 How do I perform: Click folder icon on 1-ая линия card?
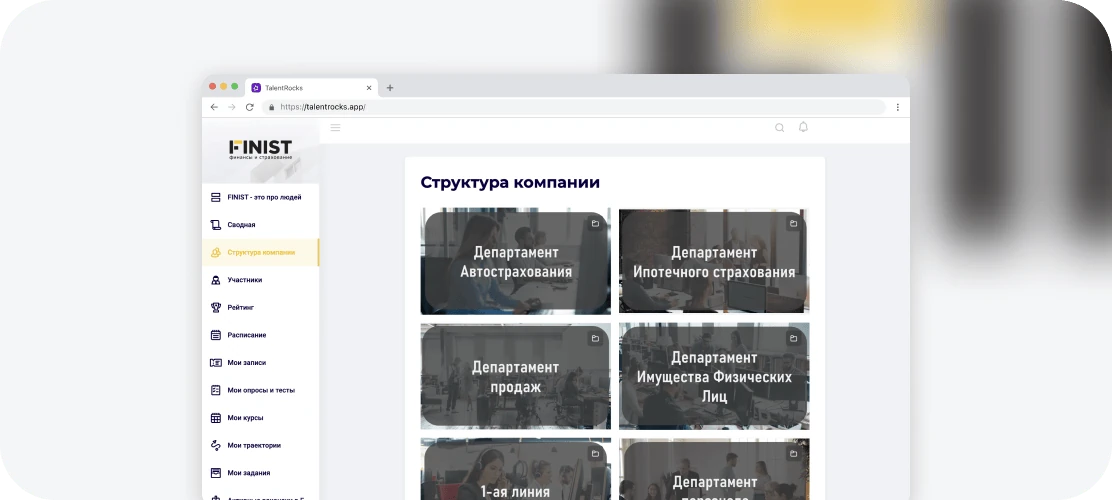click(x=595, y=454)
